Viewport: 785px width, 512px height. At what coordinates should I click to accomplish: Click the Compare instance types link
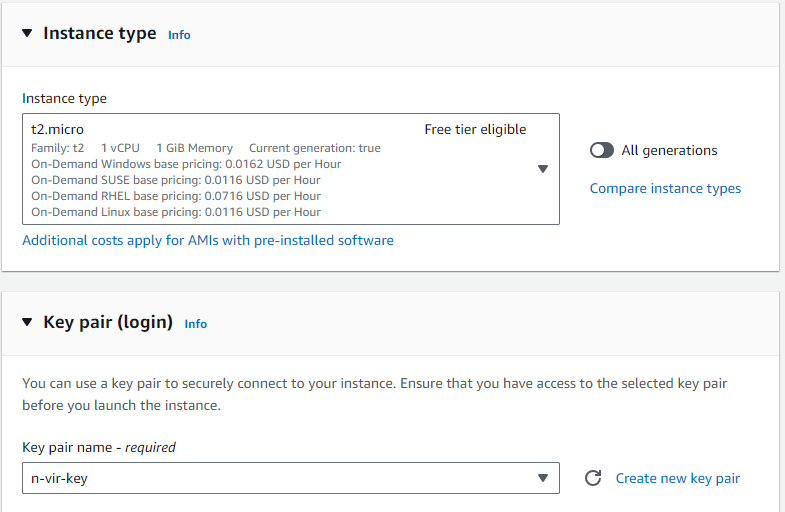[665, 188]
